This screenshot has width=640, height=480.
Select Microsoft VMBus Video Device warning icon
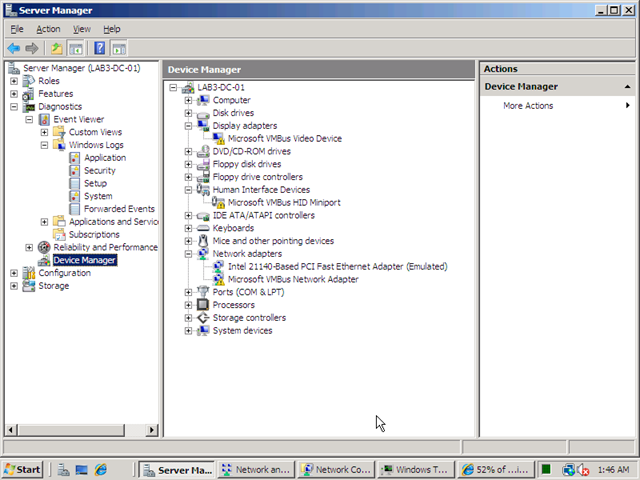coord(218,139)
